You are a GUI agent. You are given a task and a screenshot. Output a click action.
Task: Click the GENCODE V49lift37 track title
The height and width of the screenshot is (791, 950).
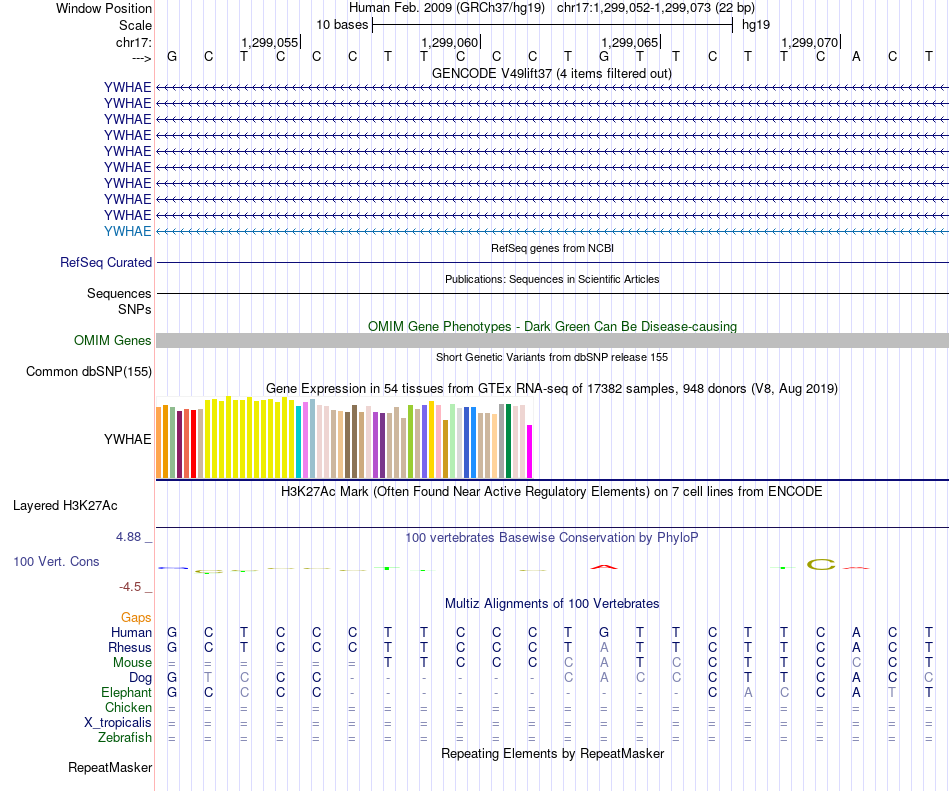tap(552, 73)
